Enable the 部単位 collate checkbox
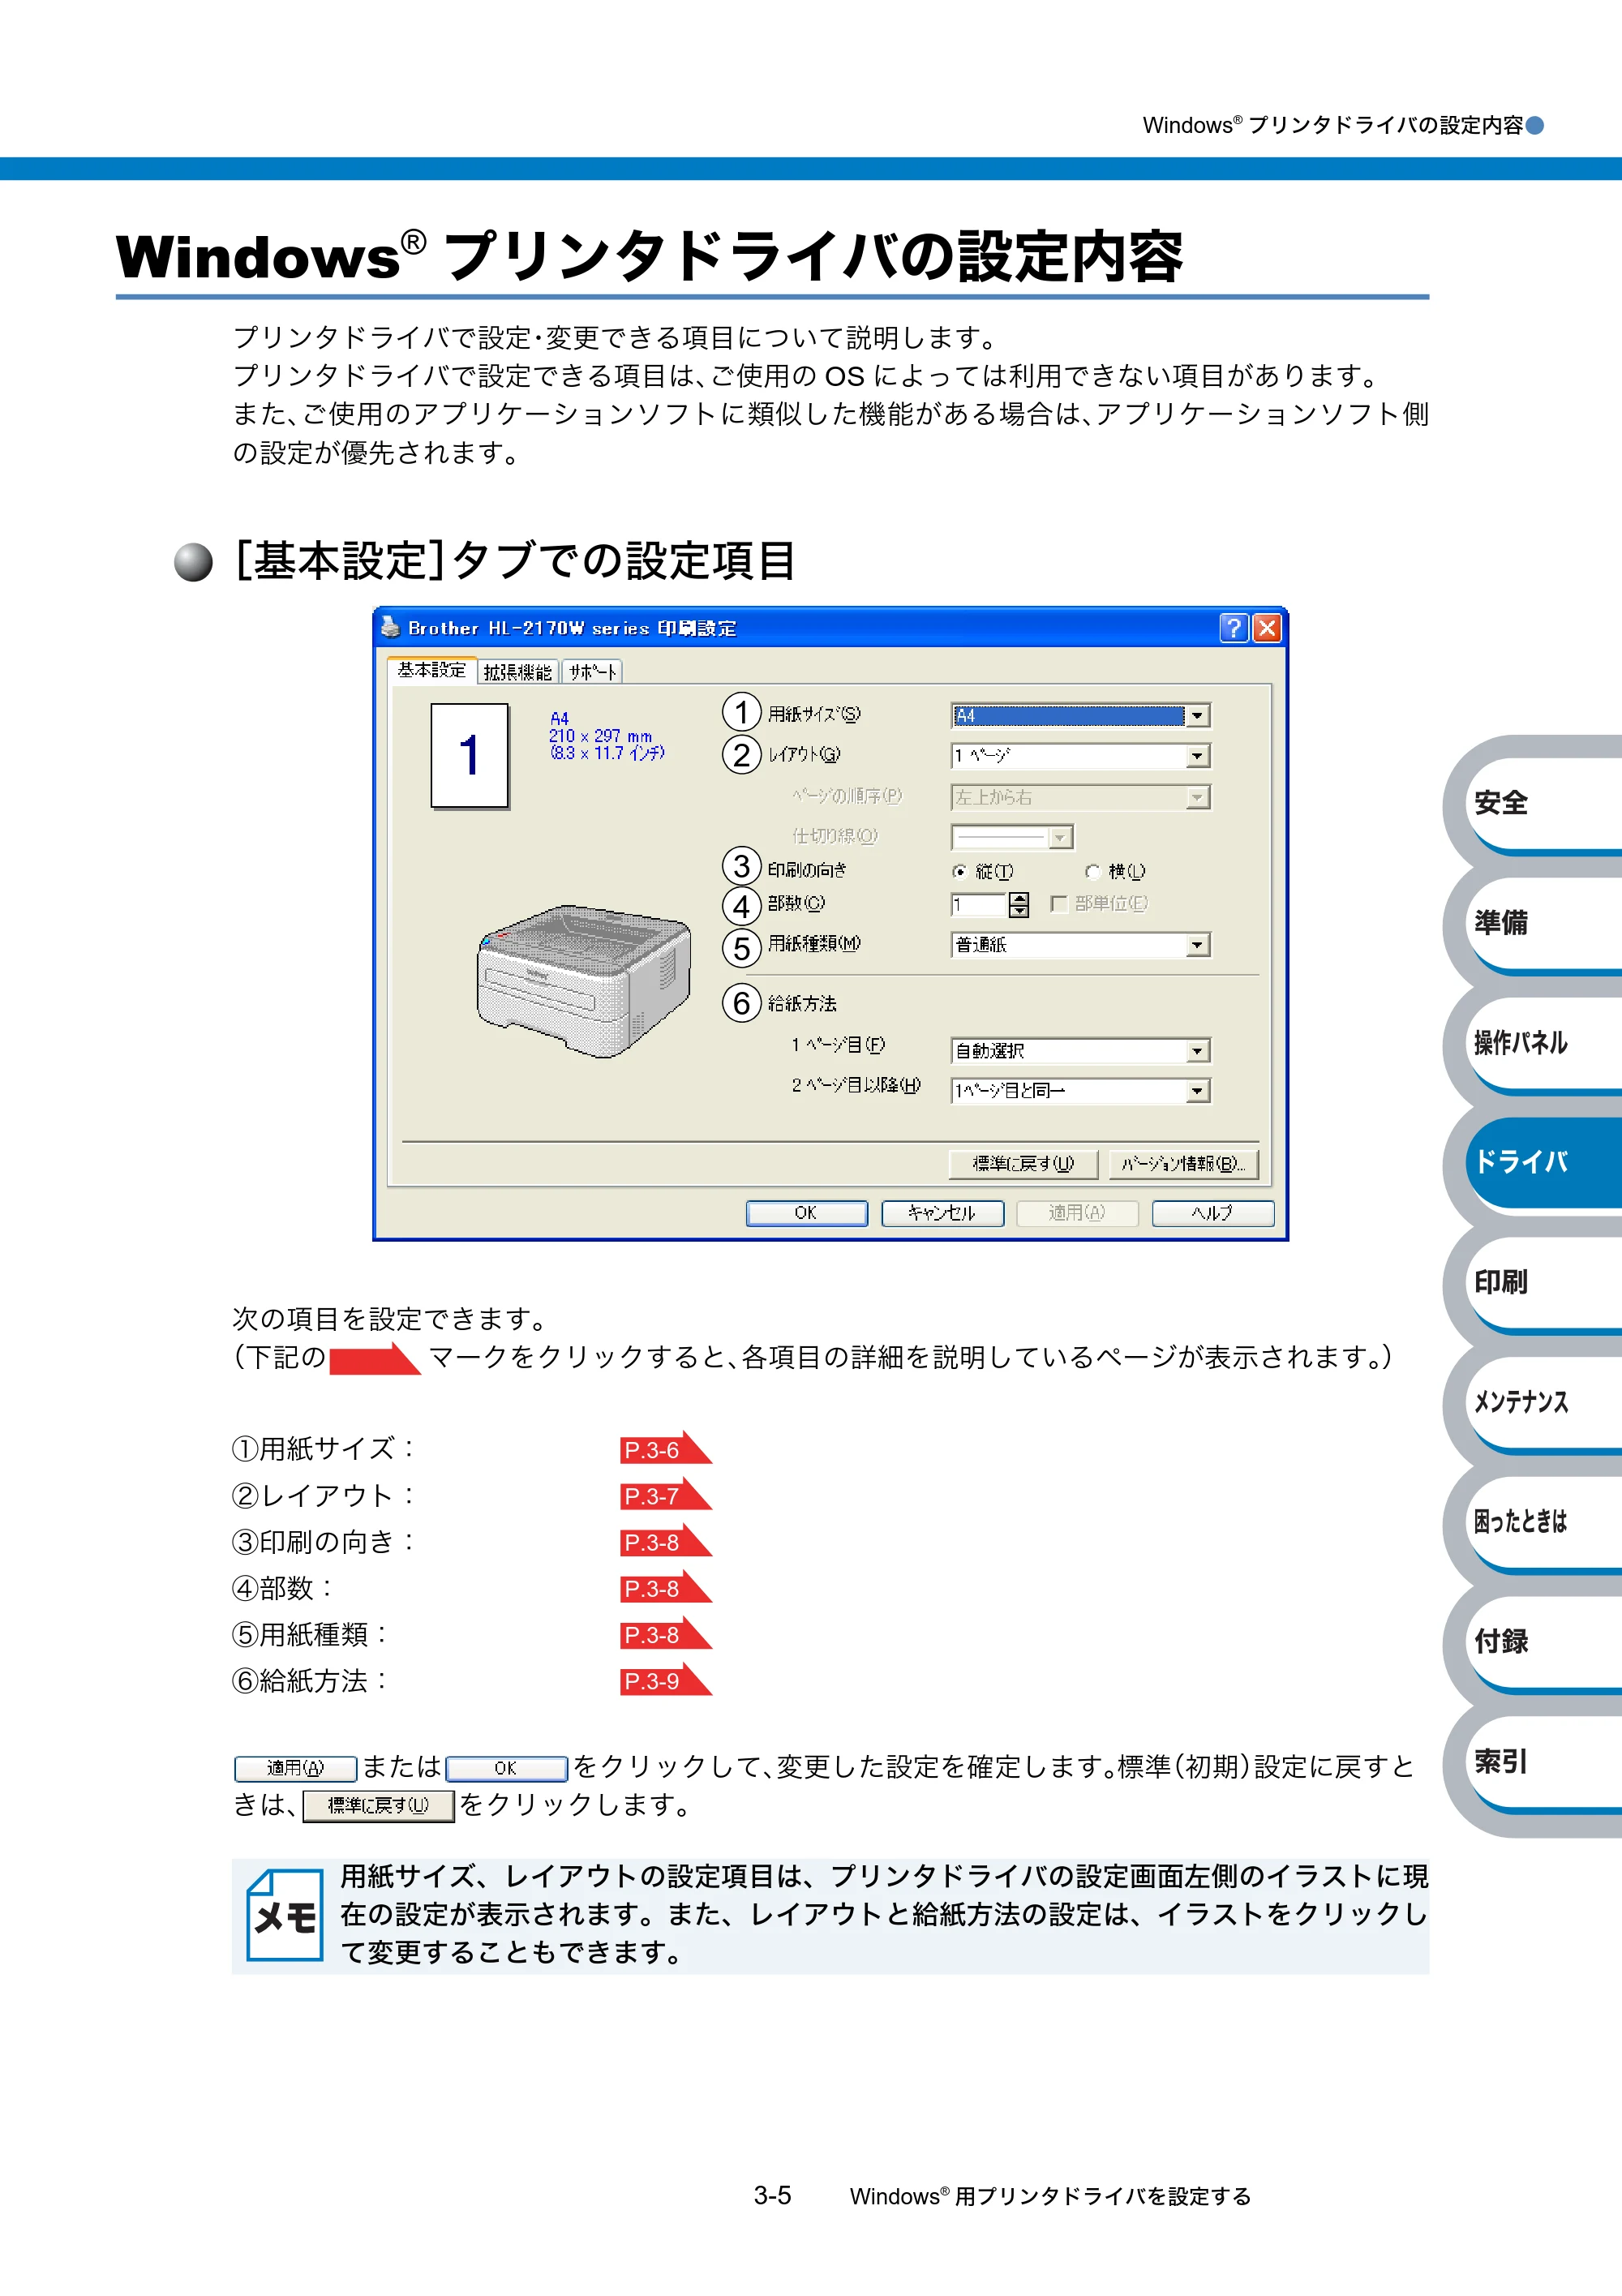 point(1059,904)
